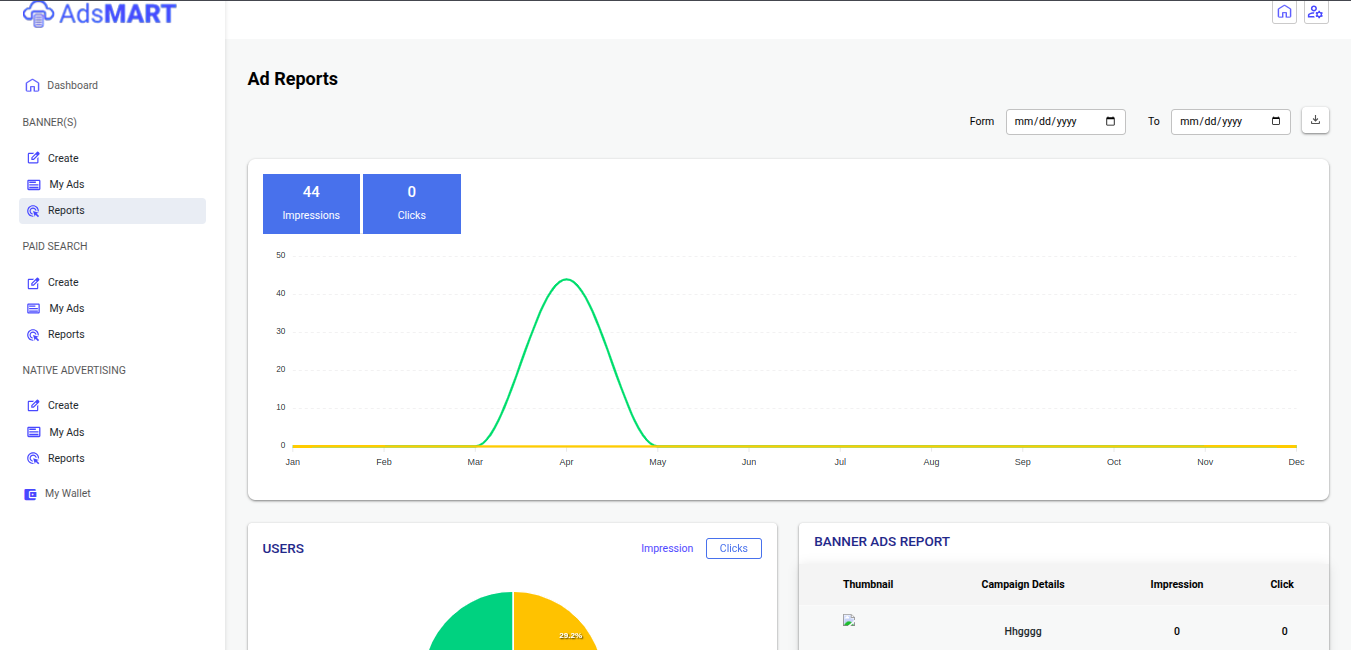Open the calendar picker in the Form date field
The height and width of the screenshot is (650, 1351).
[1110, 122]
